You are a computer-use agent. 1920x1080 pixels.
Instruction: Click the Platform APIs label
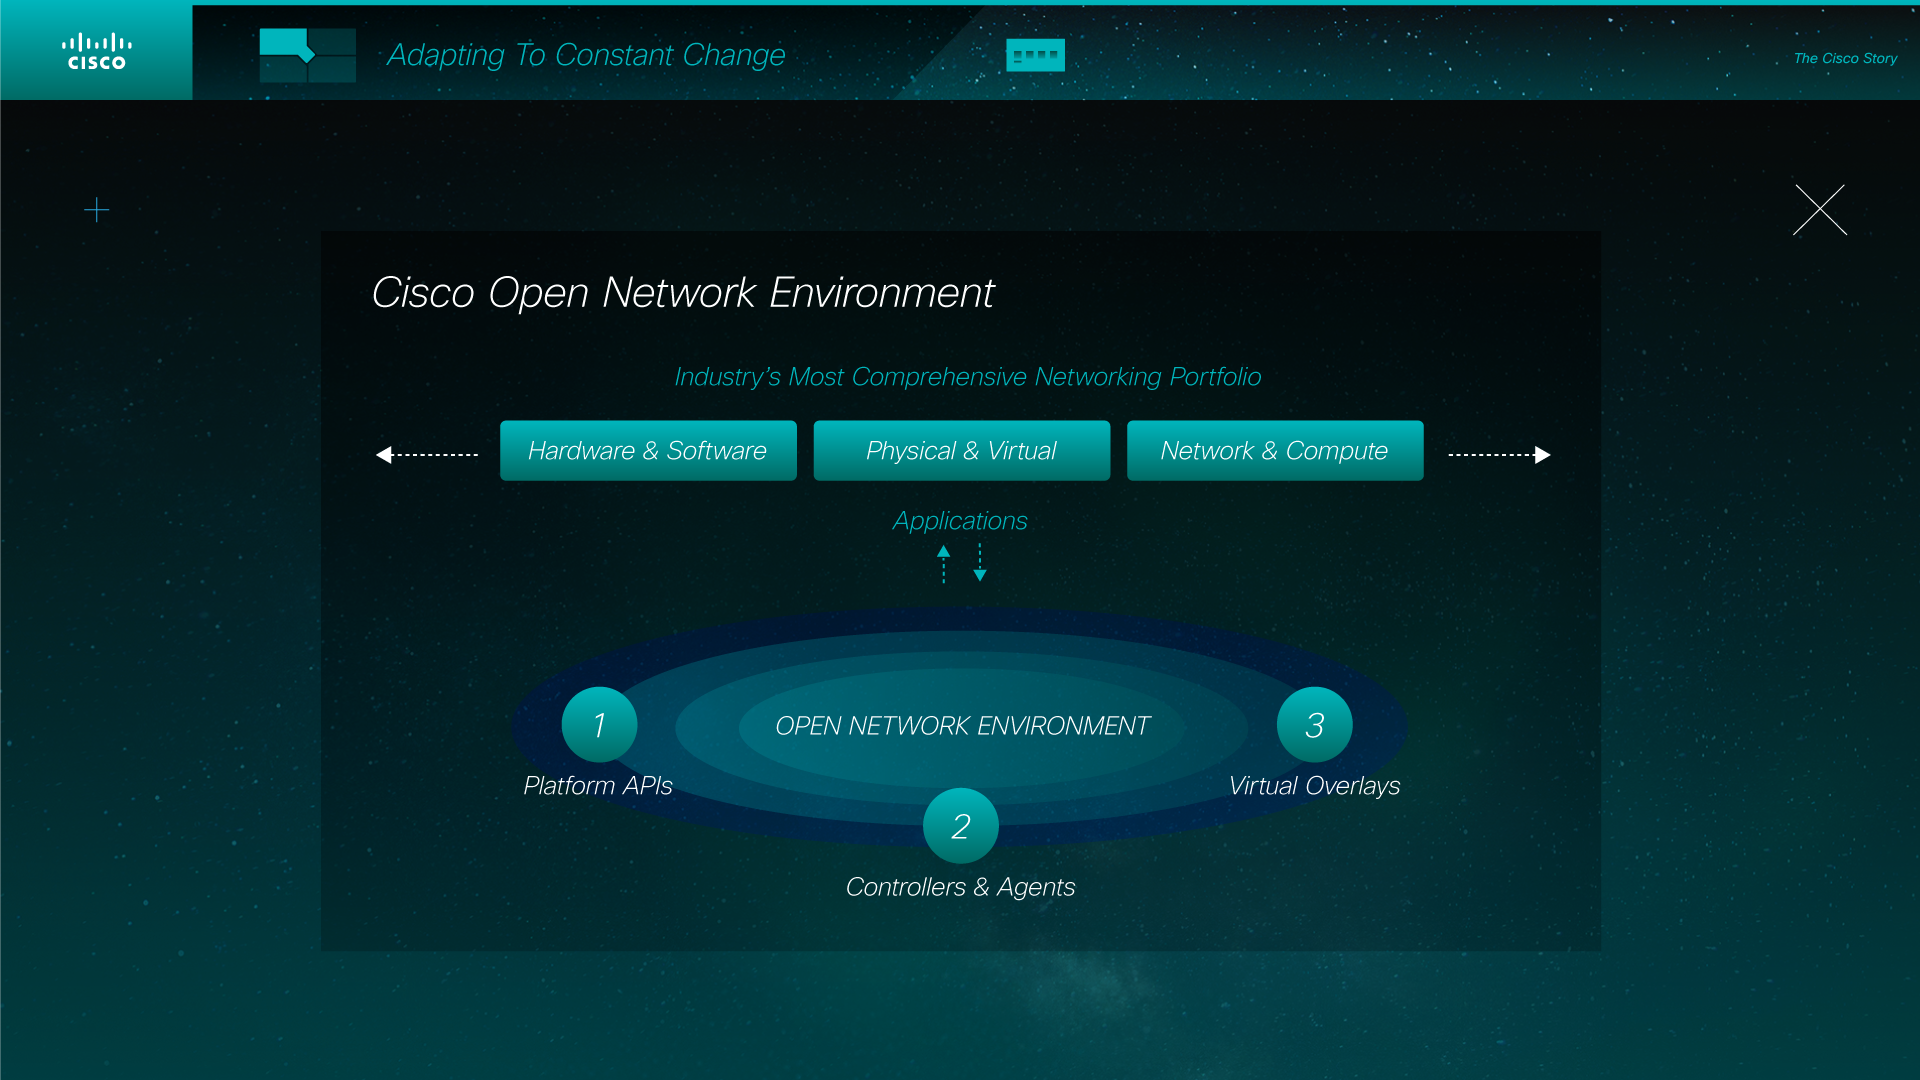(x=598, y=786)
